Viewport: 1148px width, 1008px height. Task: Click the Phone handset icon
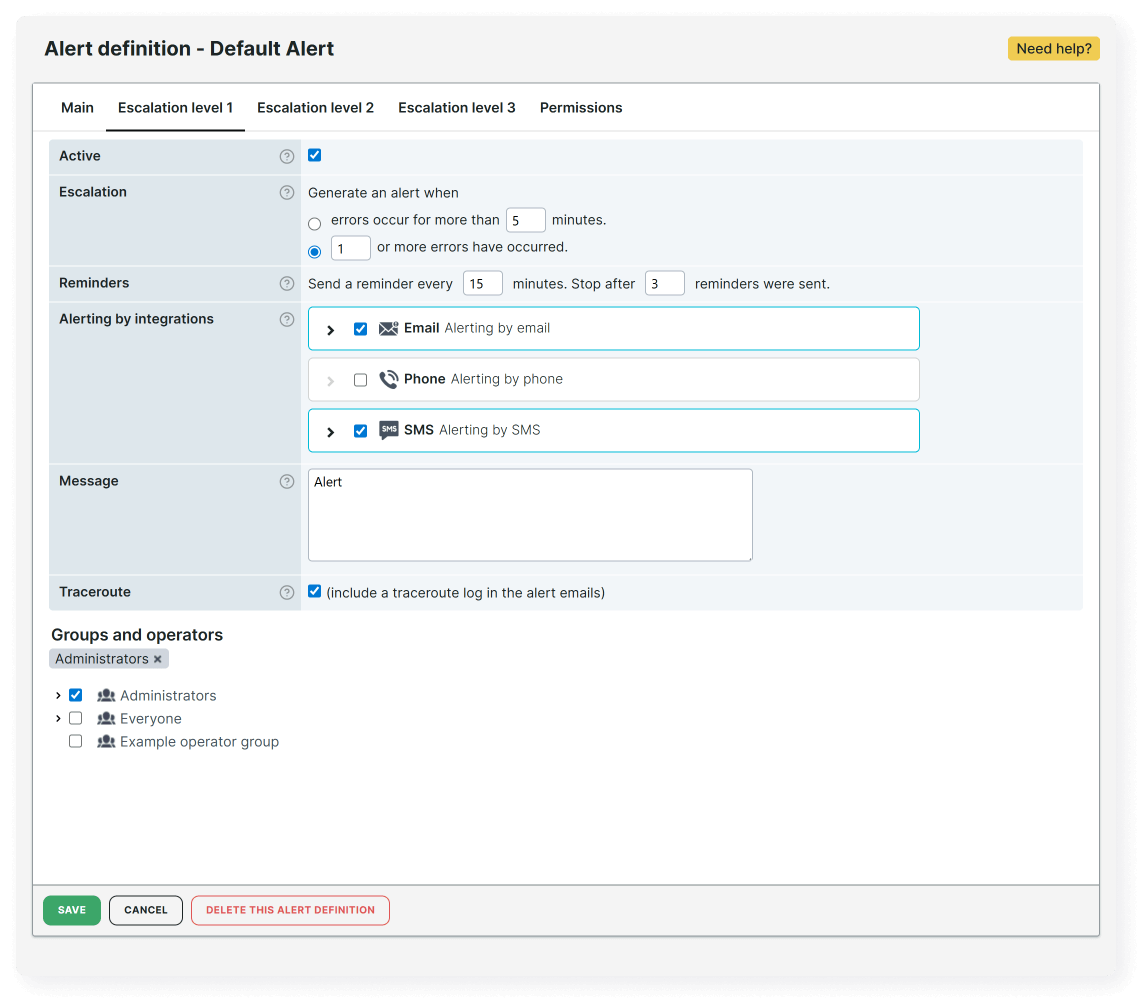click(389, 379)
